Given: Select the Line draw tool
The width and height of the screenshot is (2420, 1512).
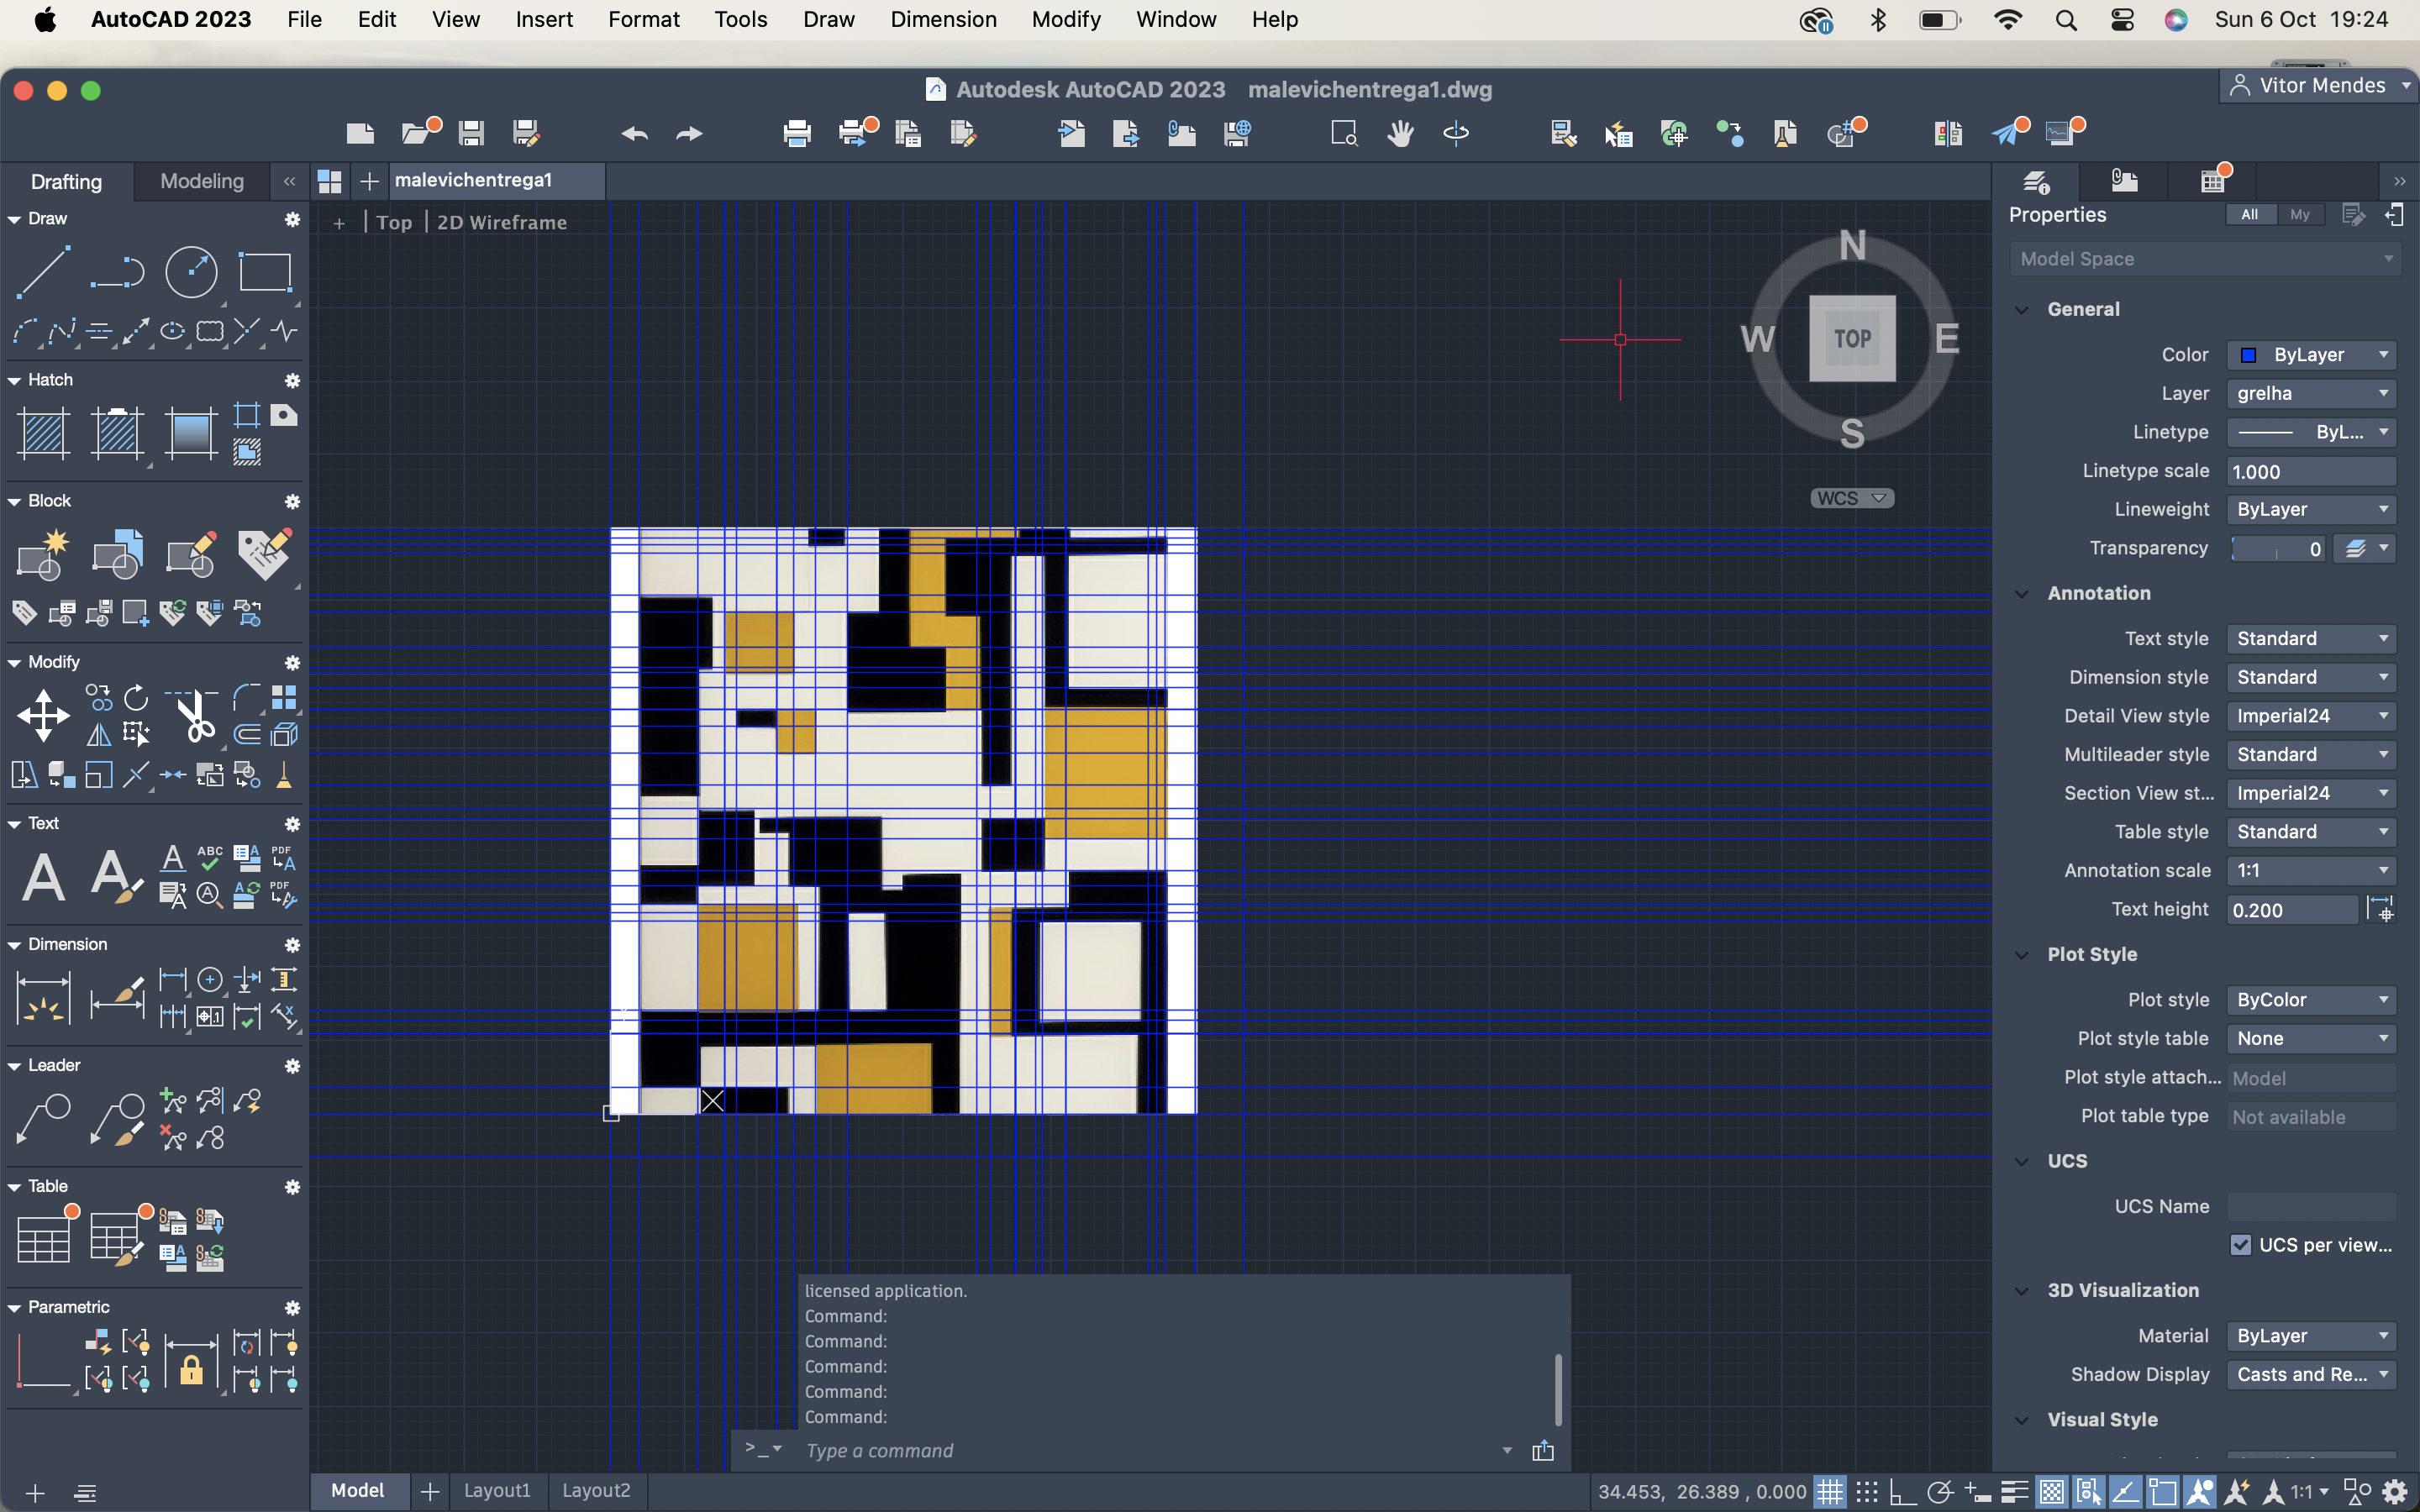Looking at the screenshot, I should (x=43, y=272).
